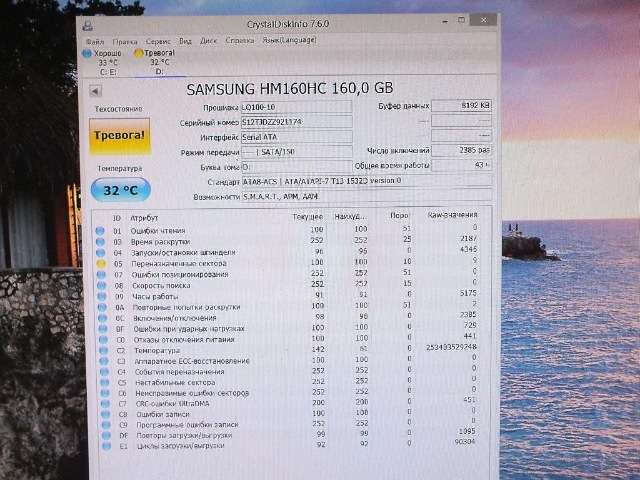Viewport: 640px width, 480px height.
Task: Open the Справка menu
Action: (240, 40)
